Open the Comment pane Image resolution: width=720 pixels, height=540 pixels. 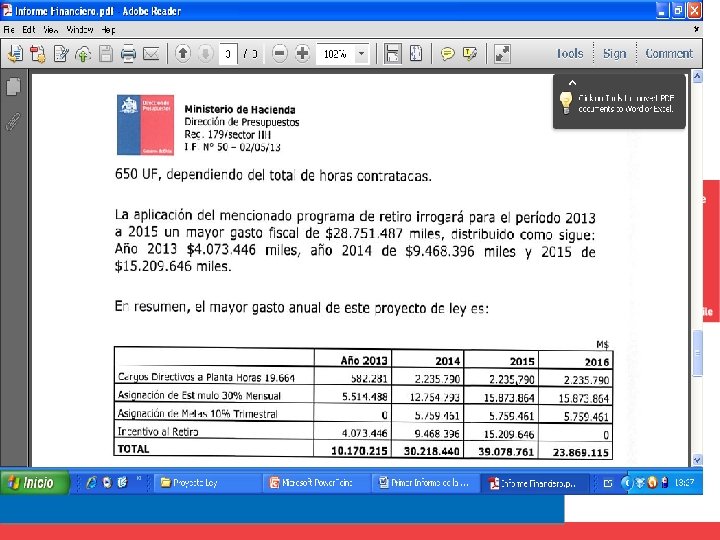669,54
